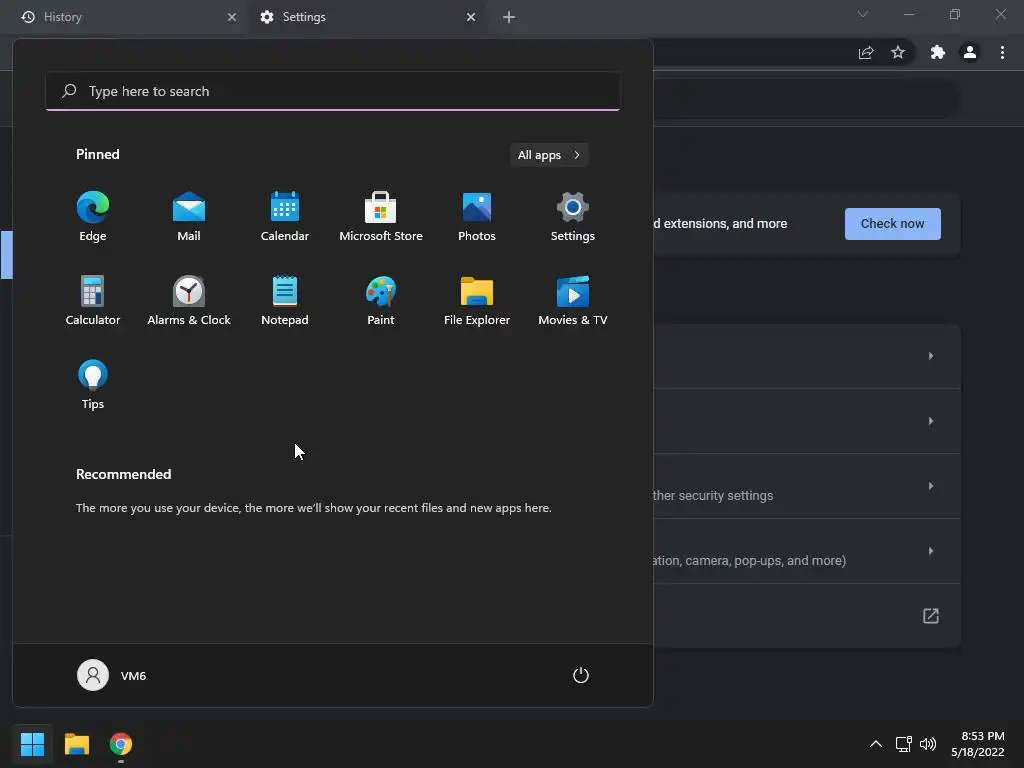Bookmark this page with star icon
This screenshot has height=768, width=1024.
coord(898,53)
